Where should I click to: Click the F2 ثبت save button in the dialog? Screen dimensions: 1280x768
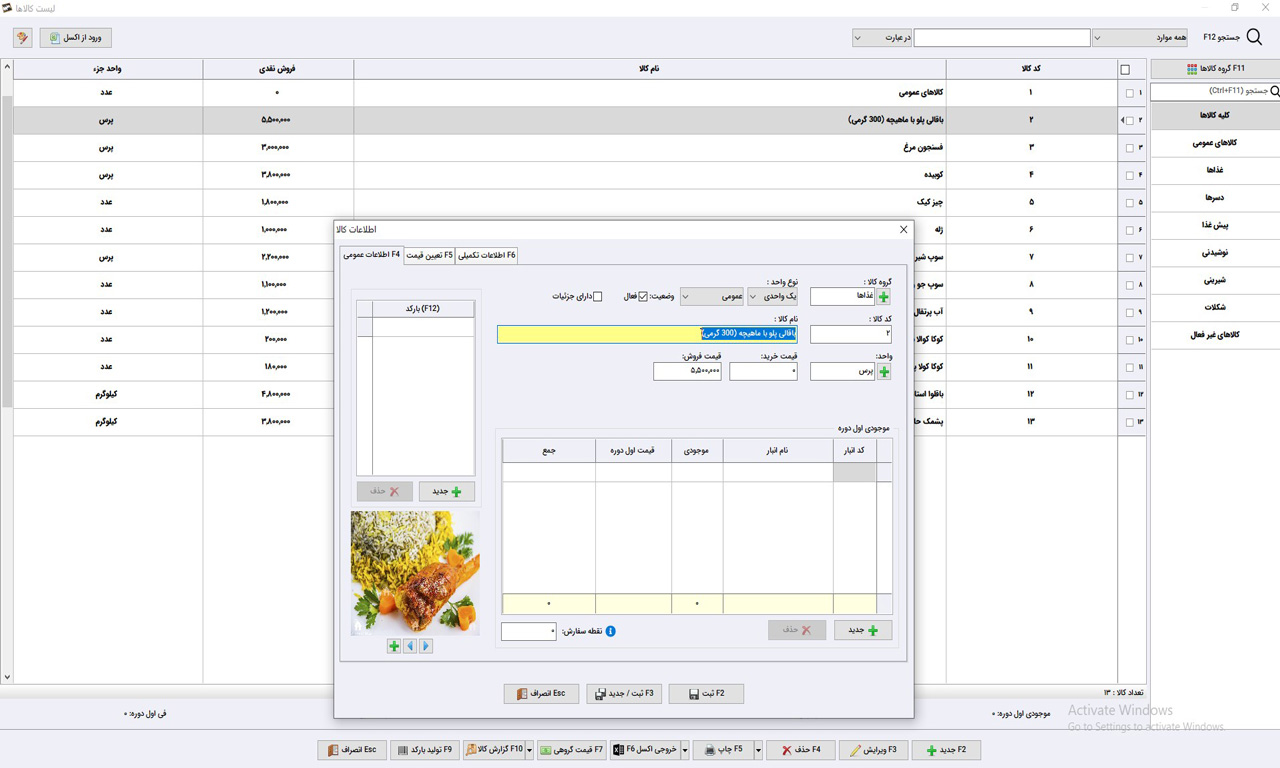pyautogui.click(x=706, y=693)
